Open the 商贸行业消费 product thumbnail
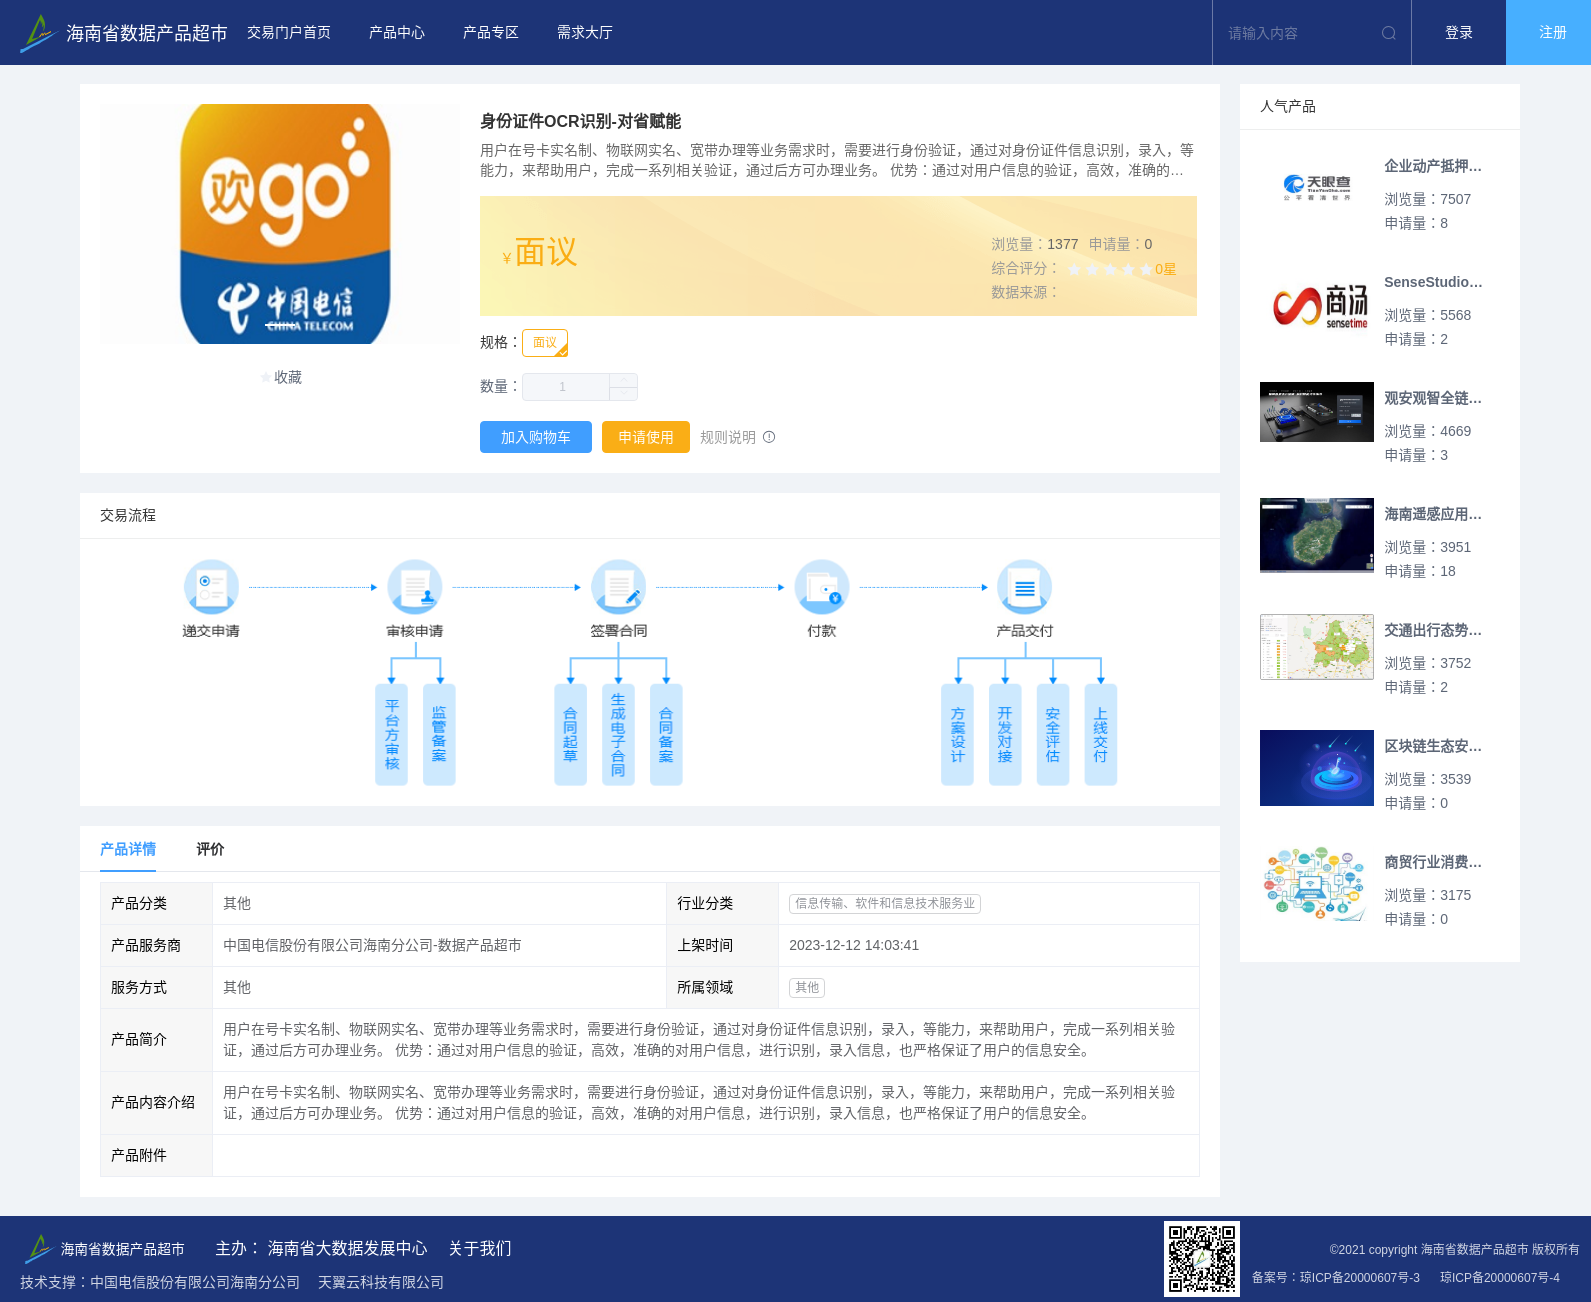Viewport: 1591px width, 1302px height. click(1317, 884)
